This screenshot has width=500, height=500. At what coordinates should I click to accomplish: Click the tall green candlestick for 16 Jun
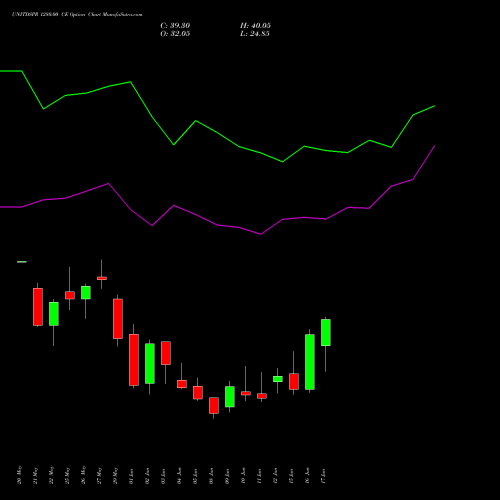[x=310, y=362]
